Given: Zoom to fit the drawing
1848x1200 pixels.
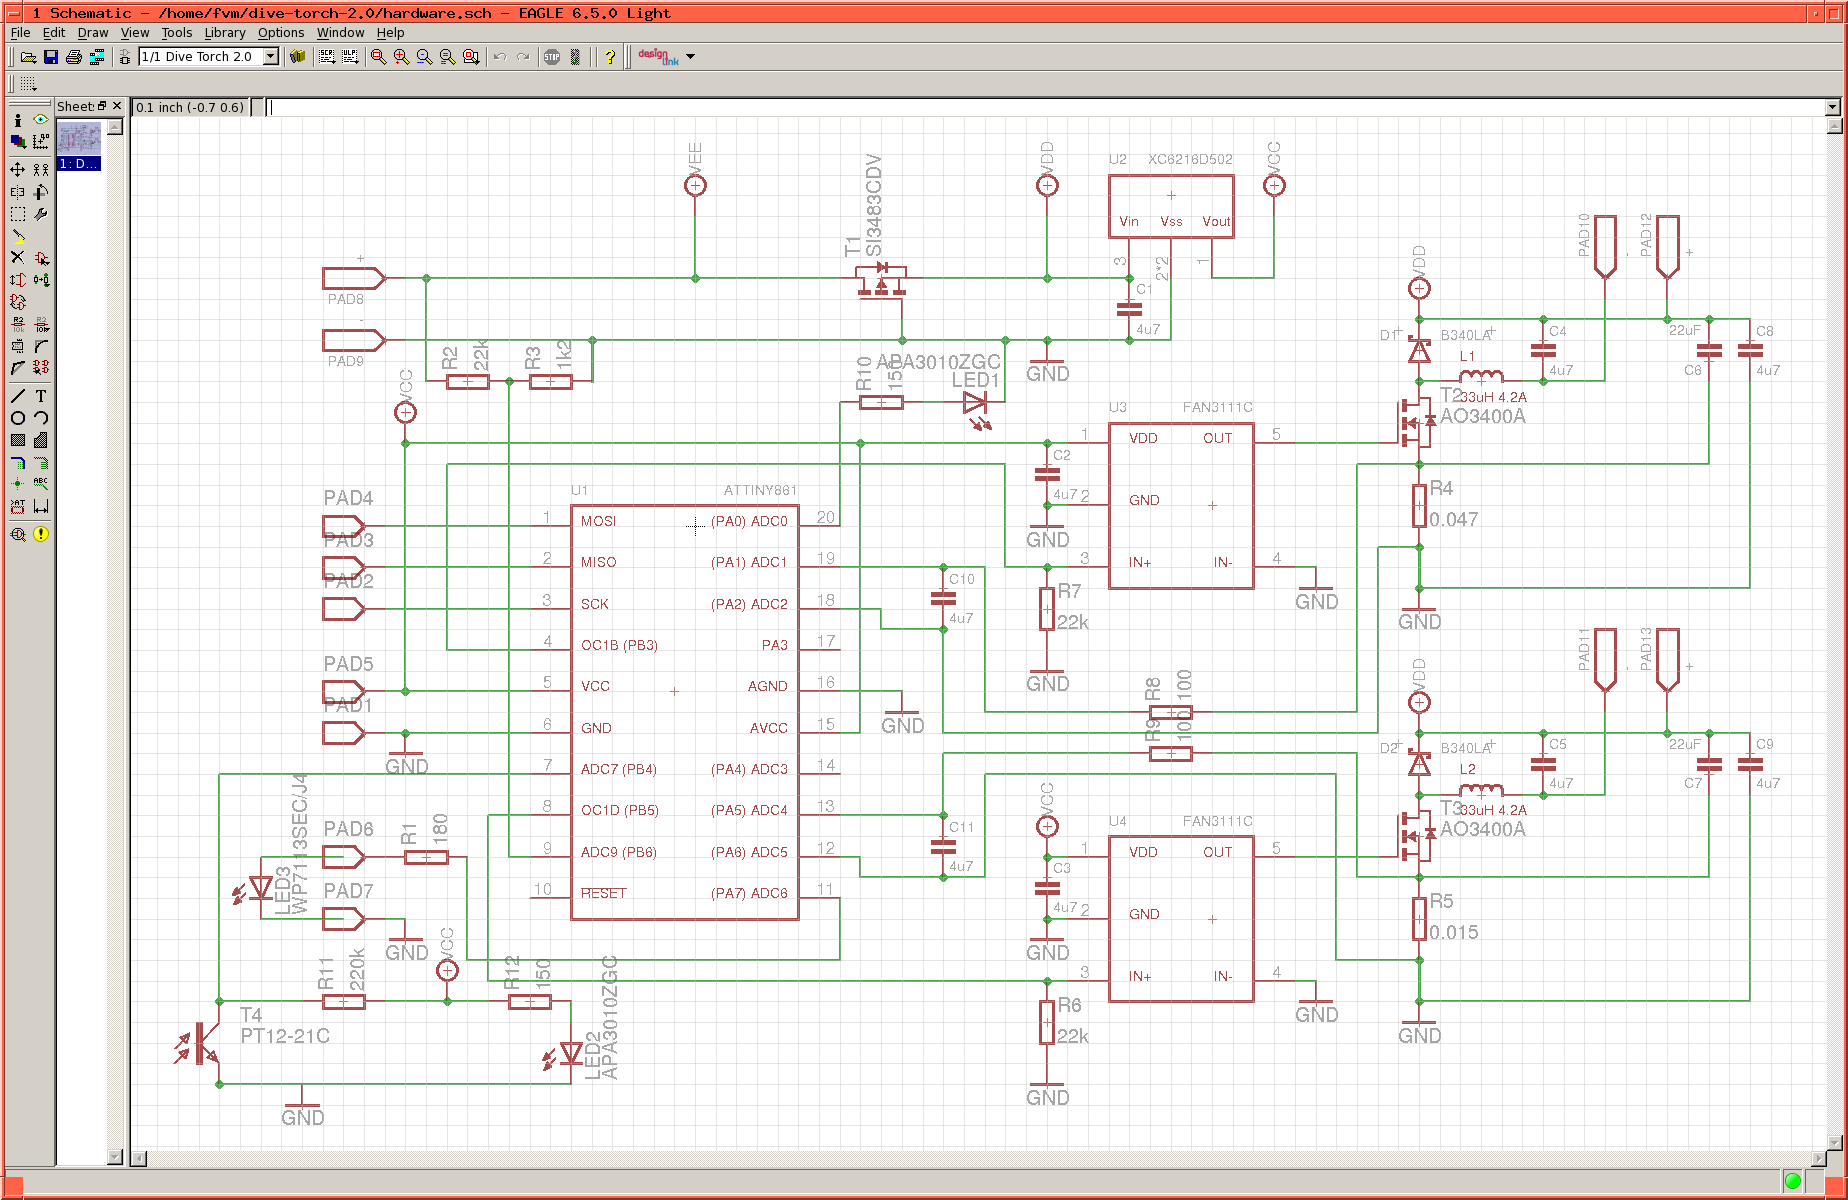Looking at the screenshot, I should pyautogui.click(x=378, y=57).
